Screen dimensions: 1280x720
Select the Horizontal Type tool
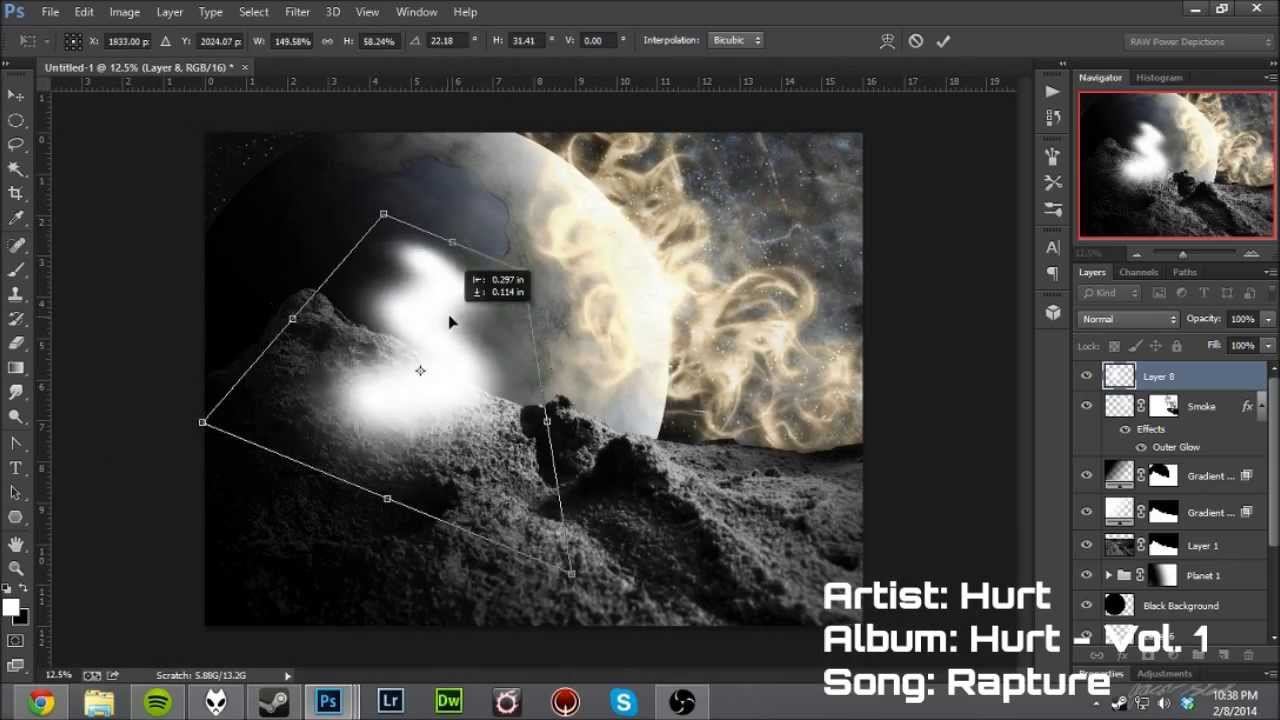(16, 468)
